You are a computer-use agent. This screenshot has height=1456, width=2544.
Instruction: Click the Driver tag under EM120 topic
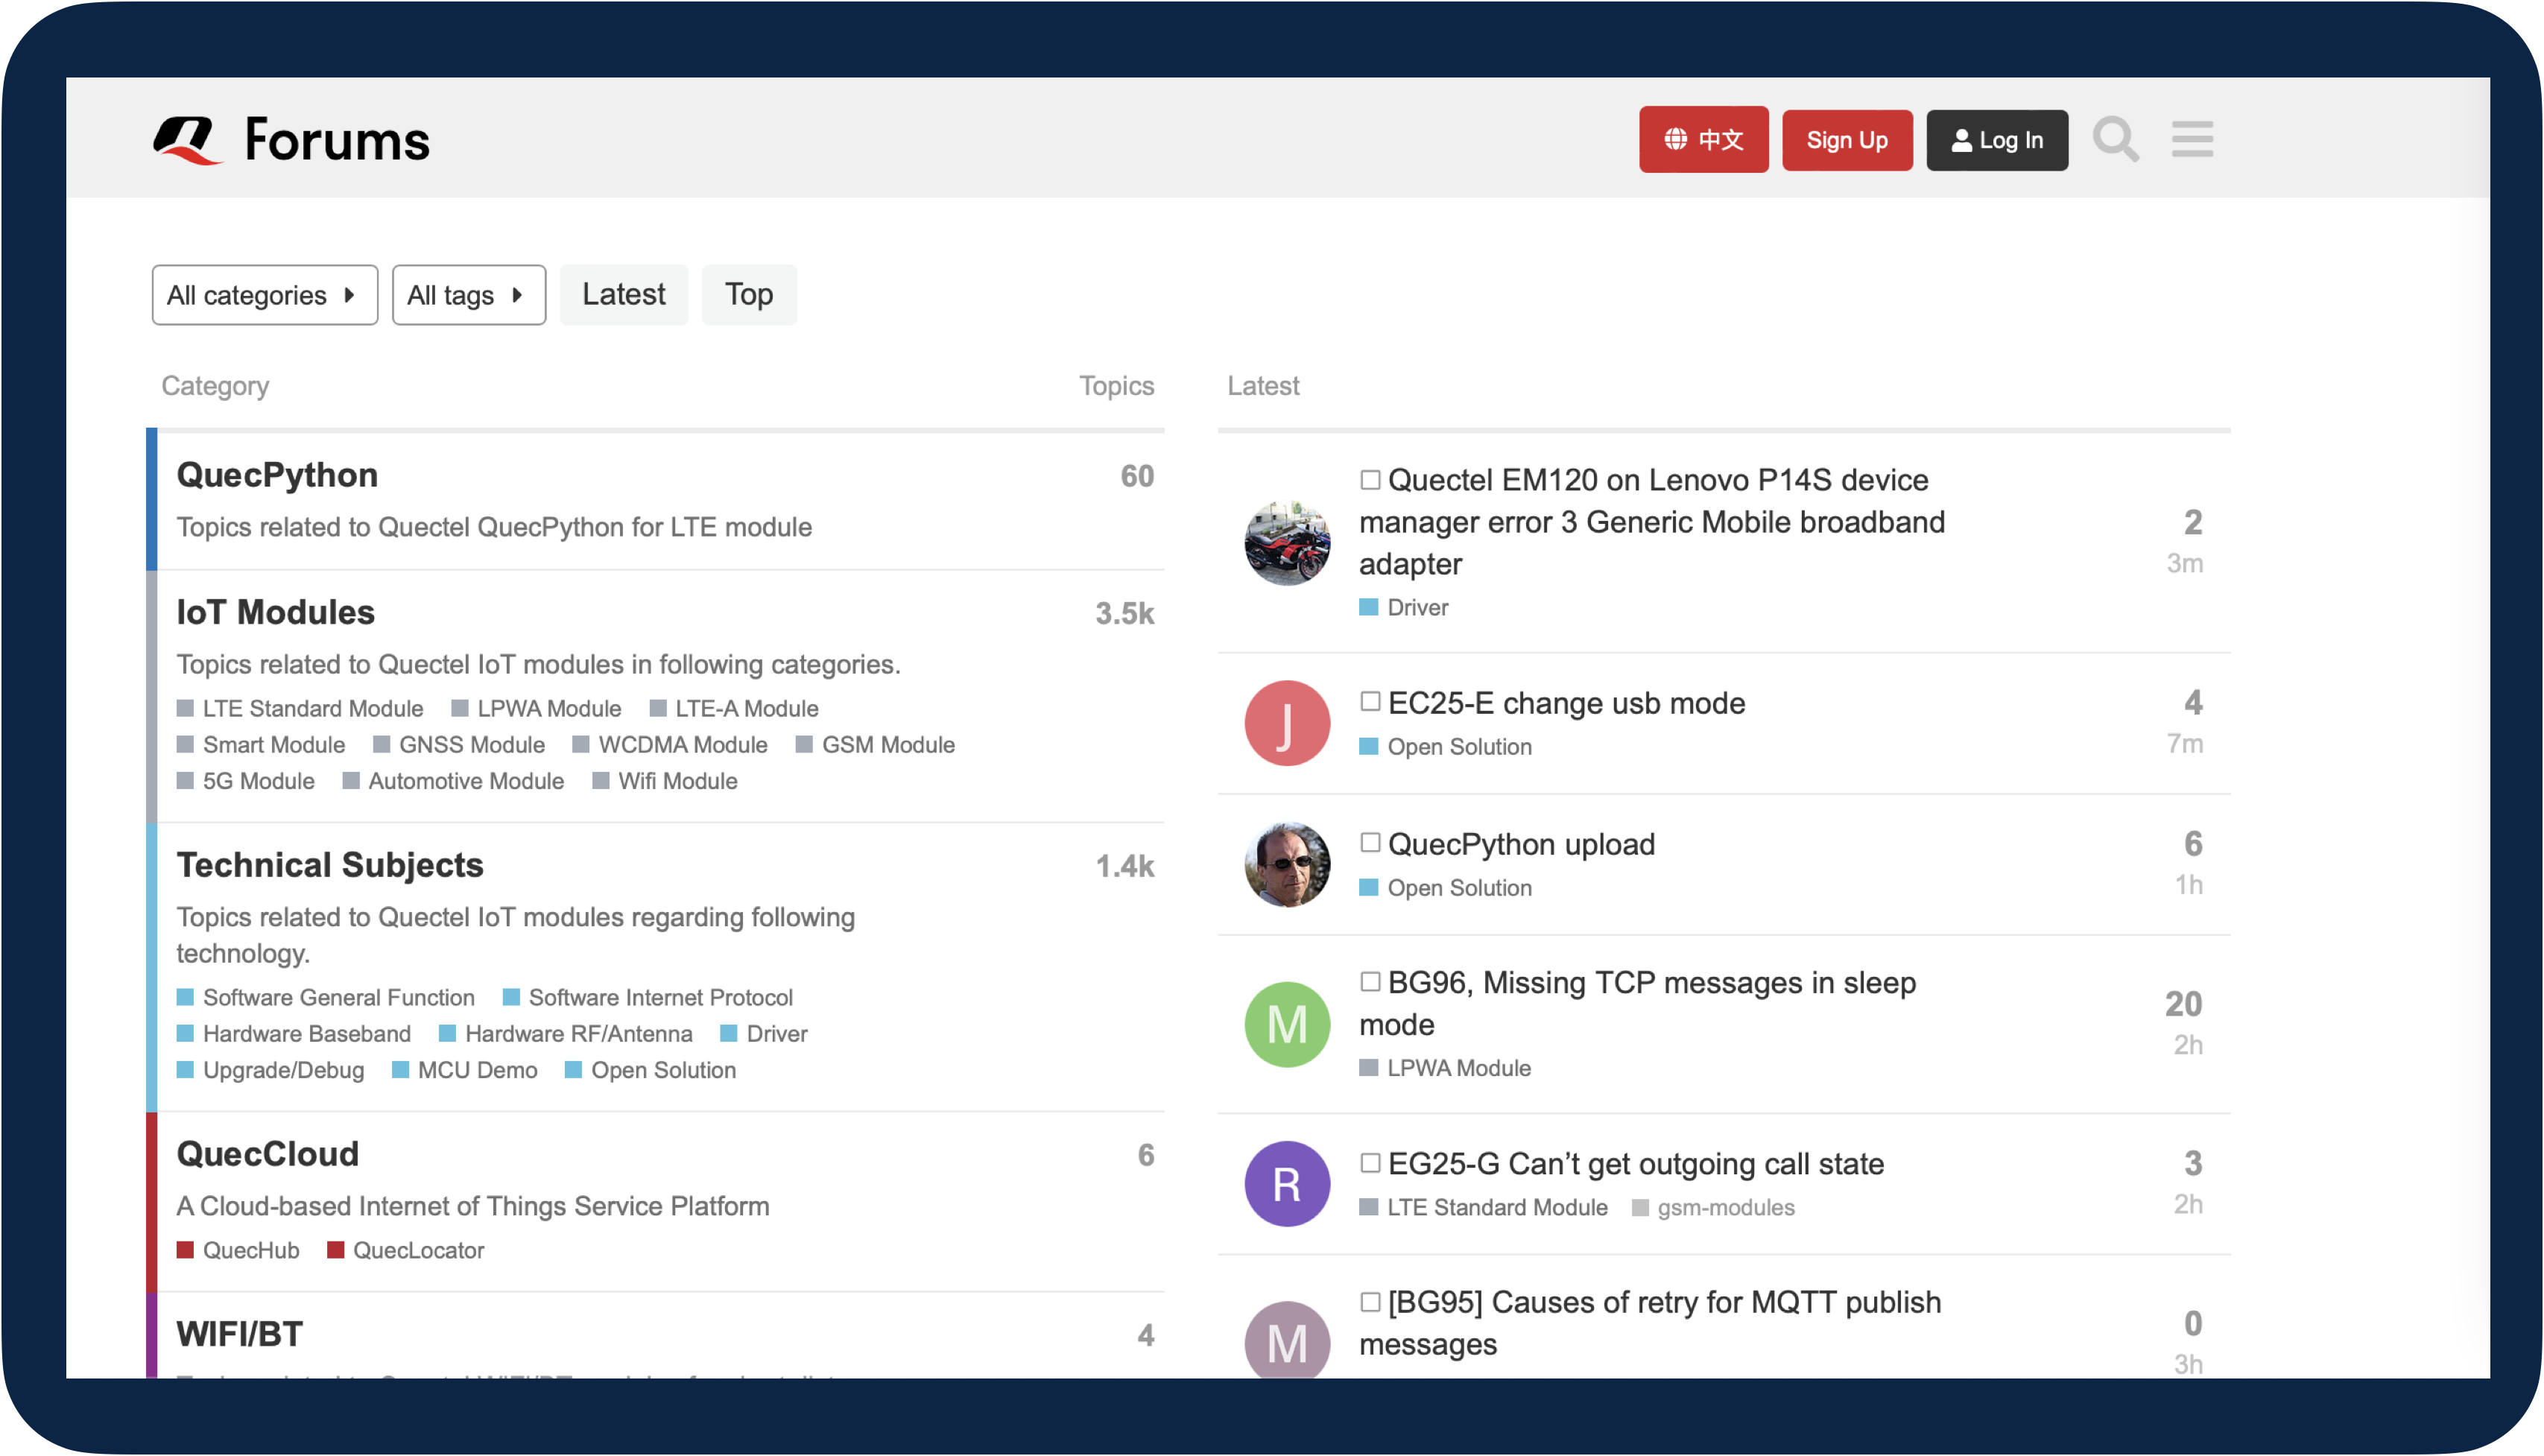pyautogui.click(x=1404, y=608)
